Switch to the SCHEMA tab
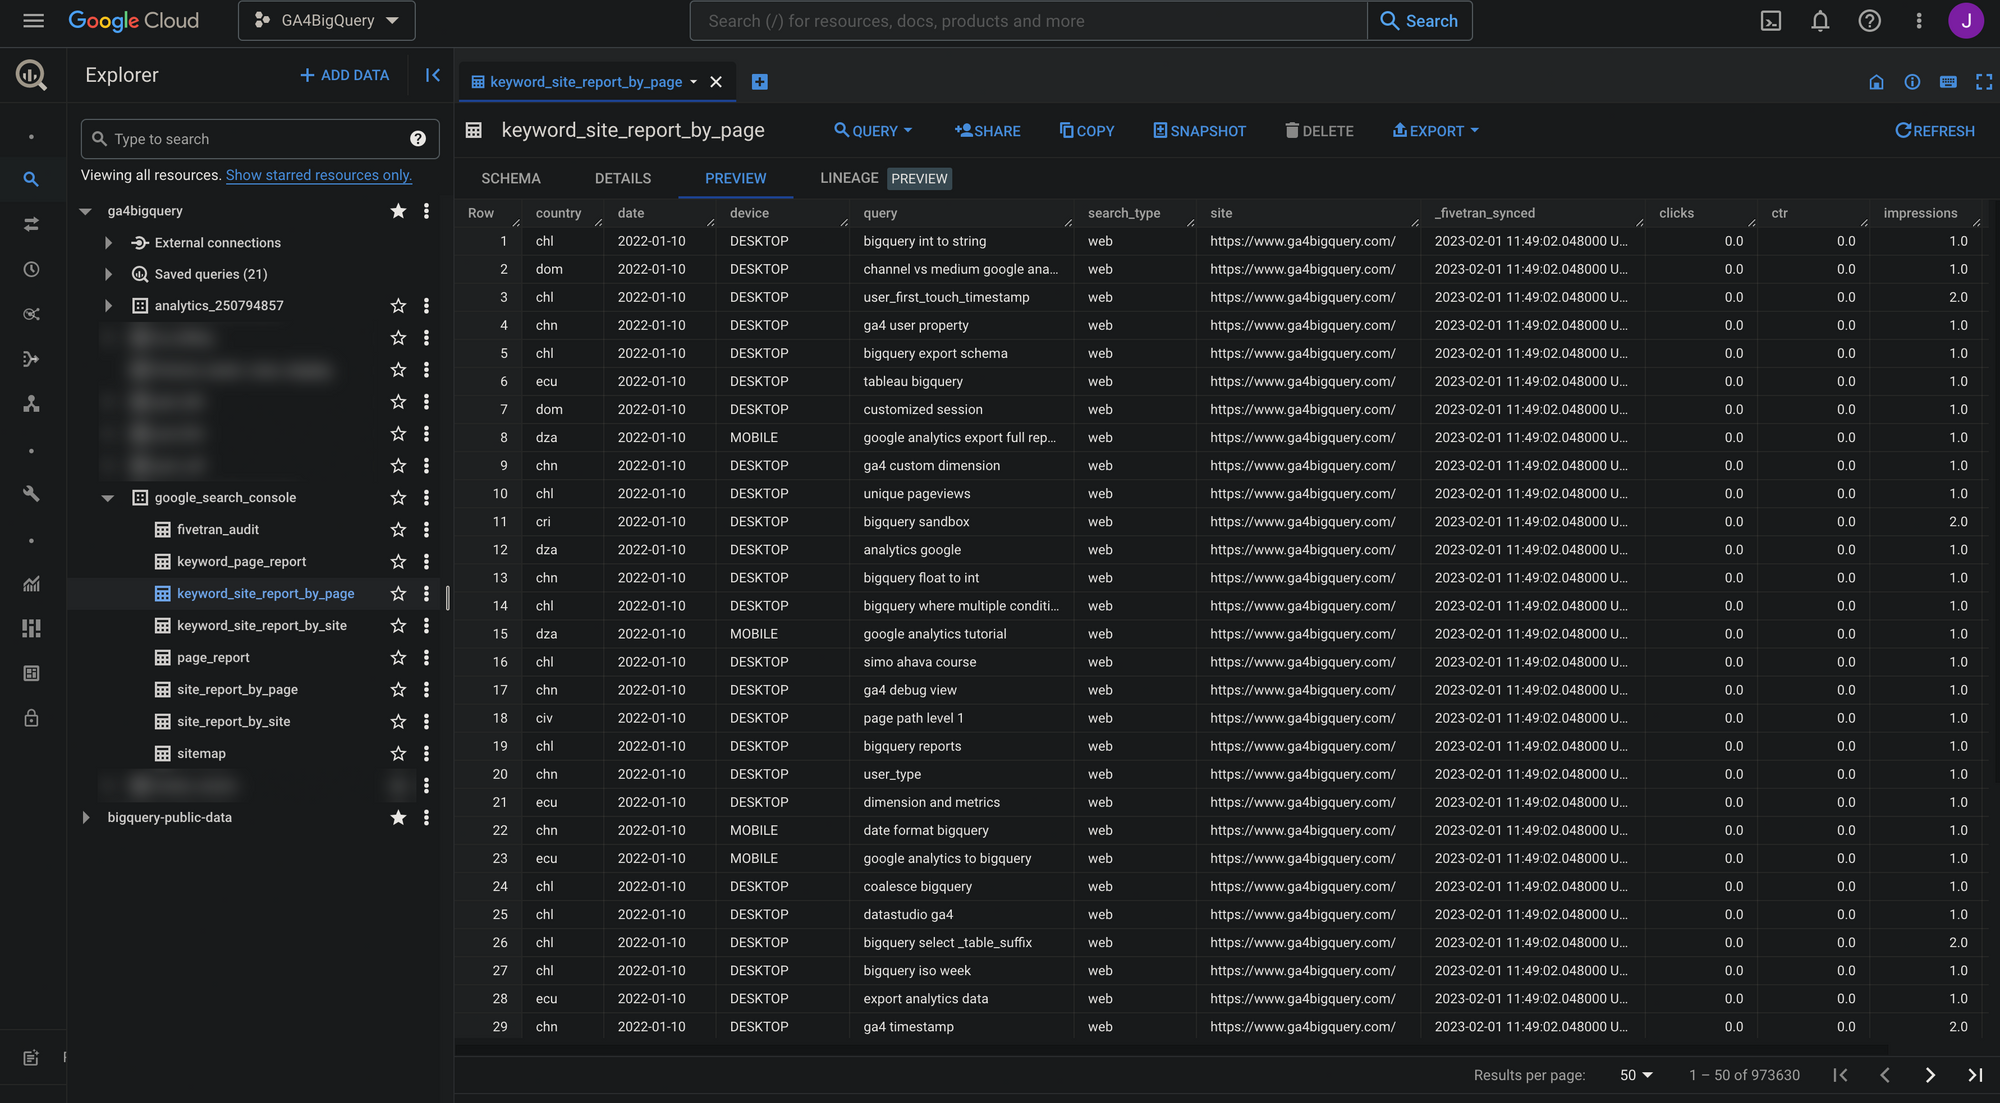The image size is (2000, 1103). point(511,179)
